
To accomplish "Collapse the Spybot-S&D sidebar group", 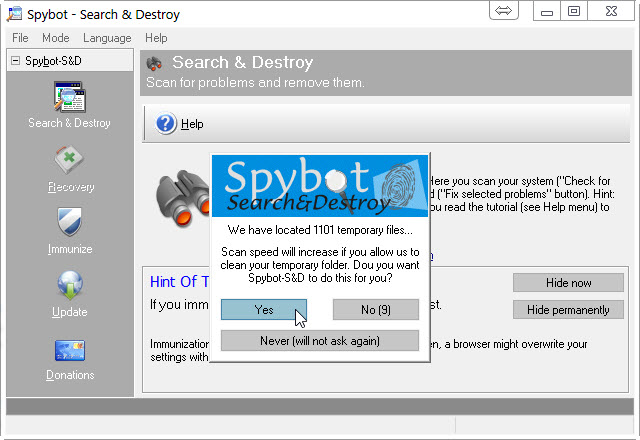I will tap(15, 62).
